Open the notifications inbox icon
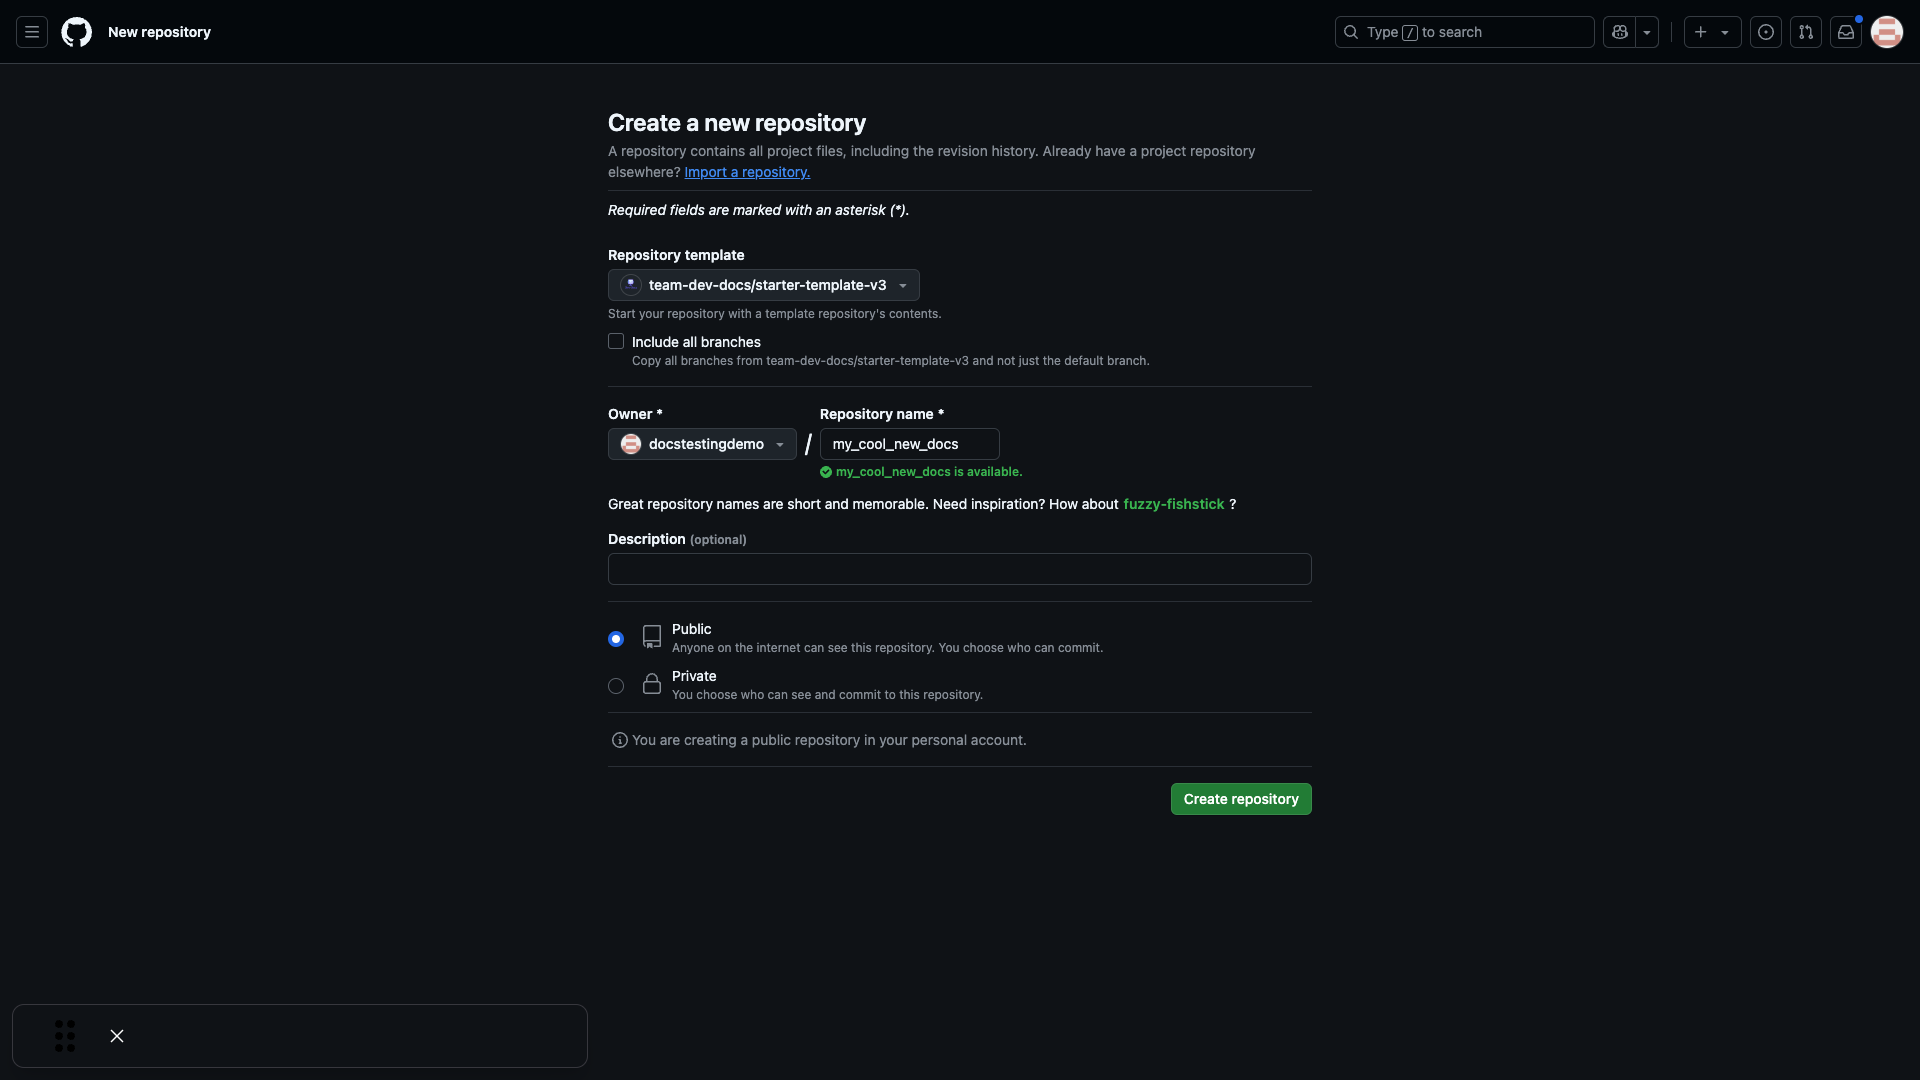This screenshot has width=1920, height=1080. (1846, 32)
